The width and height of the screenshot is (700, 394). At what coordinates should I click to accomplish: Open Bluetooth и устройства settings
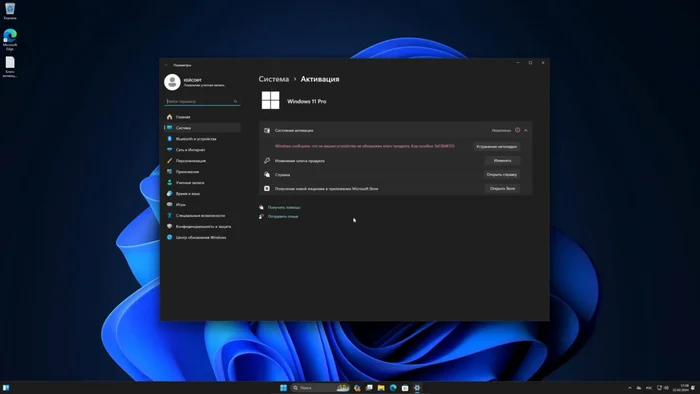pos(202,139)
